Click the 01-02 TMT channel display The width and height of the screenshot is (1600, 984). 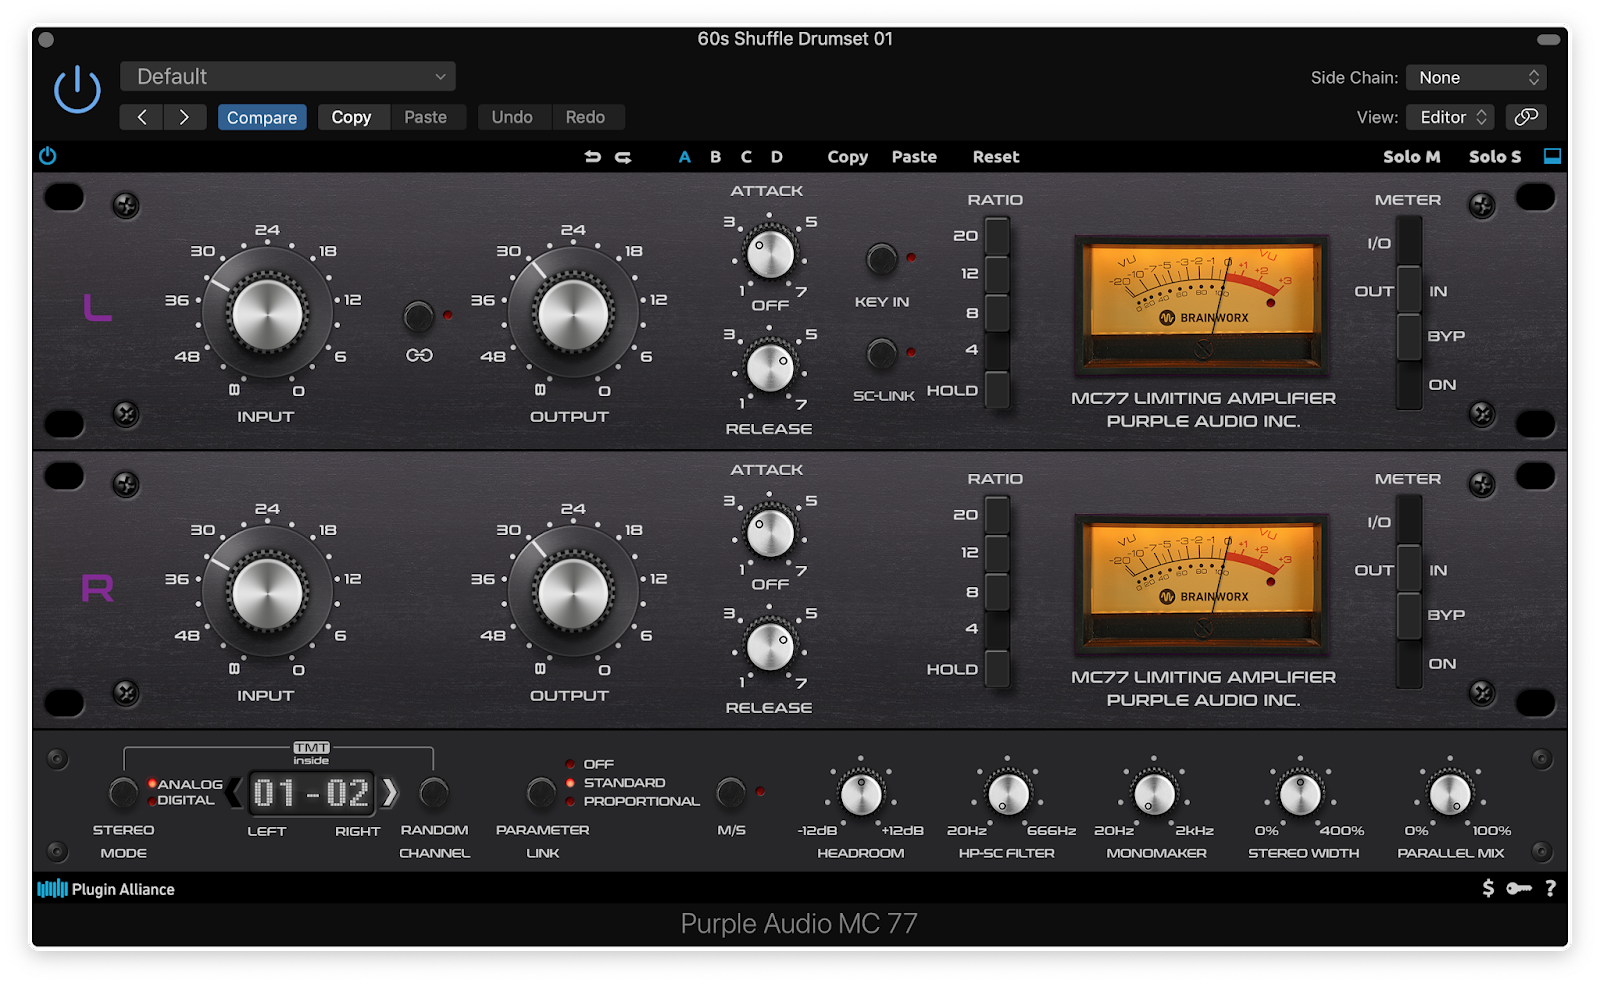point(311,793)
